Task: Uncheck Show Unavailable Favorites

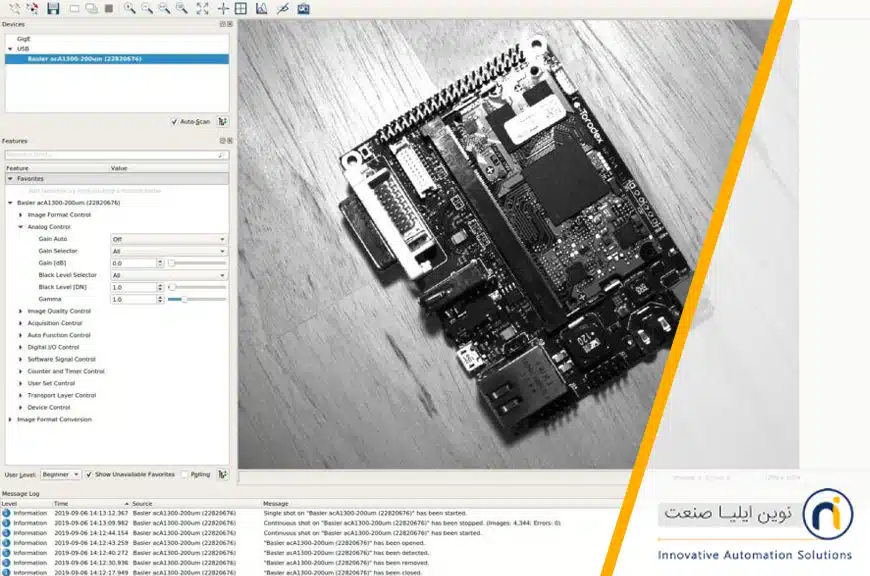Action: tap(89, 474)
